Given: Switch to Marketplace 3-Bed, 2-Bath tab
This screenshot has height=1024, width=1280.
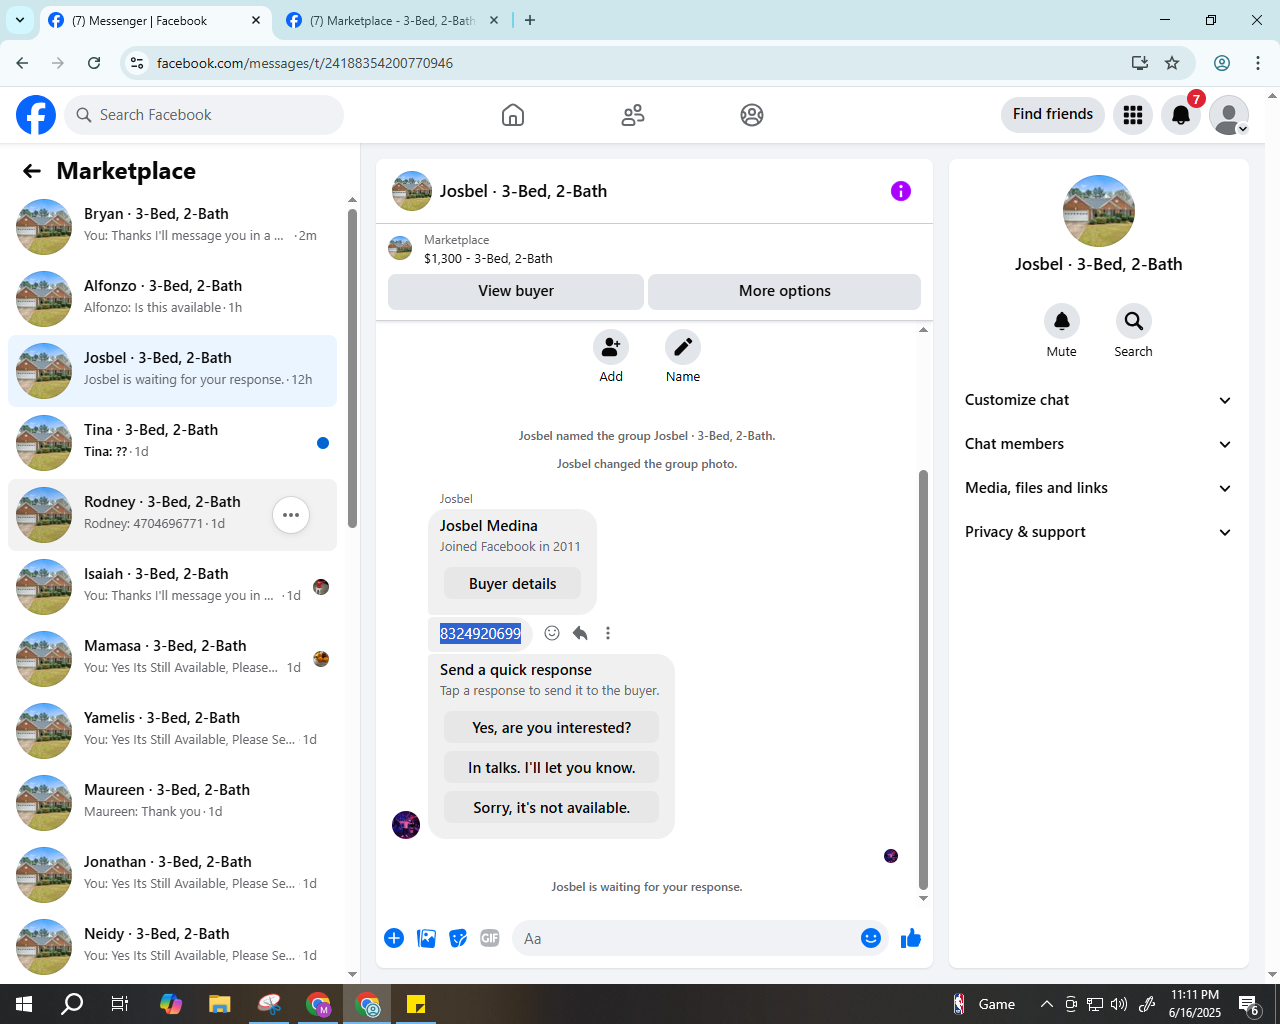Looking at the screenshot, I should pos(392,21).
